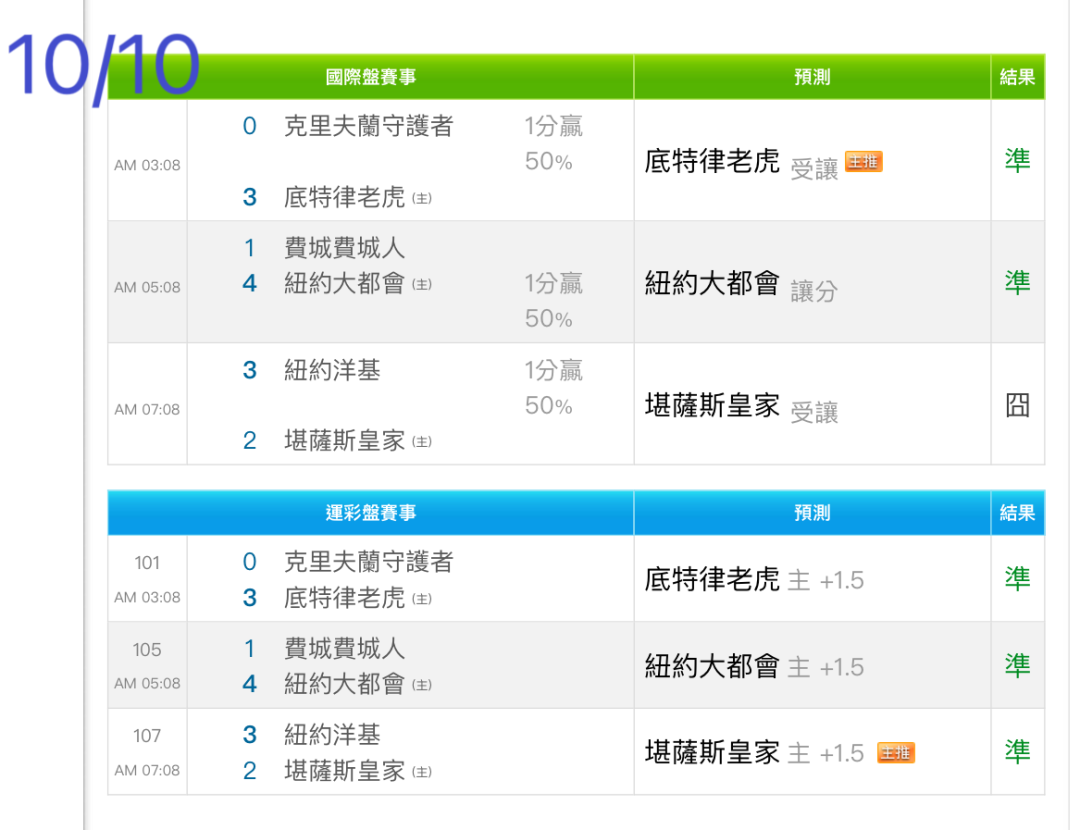Screen dimensions: 1080x830
Task: Click the 主 +1.5 spread after predicted 紐約大都會
Action: (x=825, y=667)
